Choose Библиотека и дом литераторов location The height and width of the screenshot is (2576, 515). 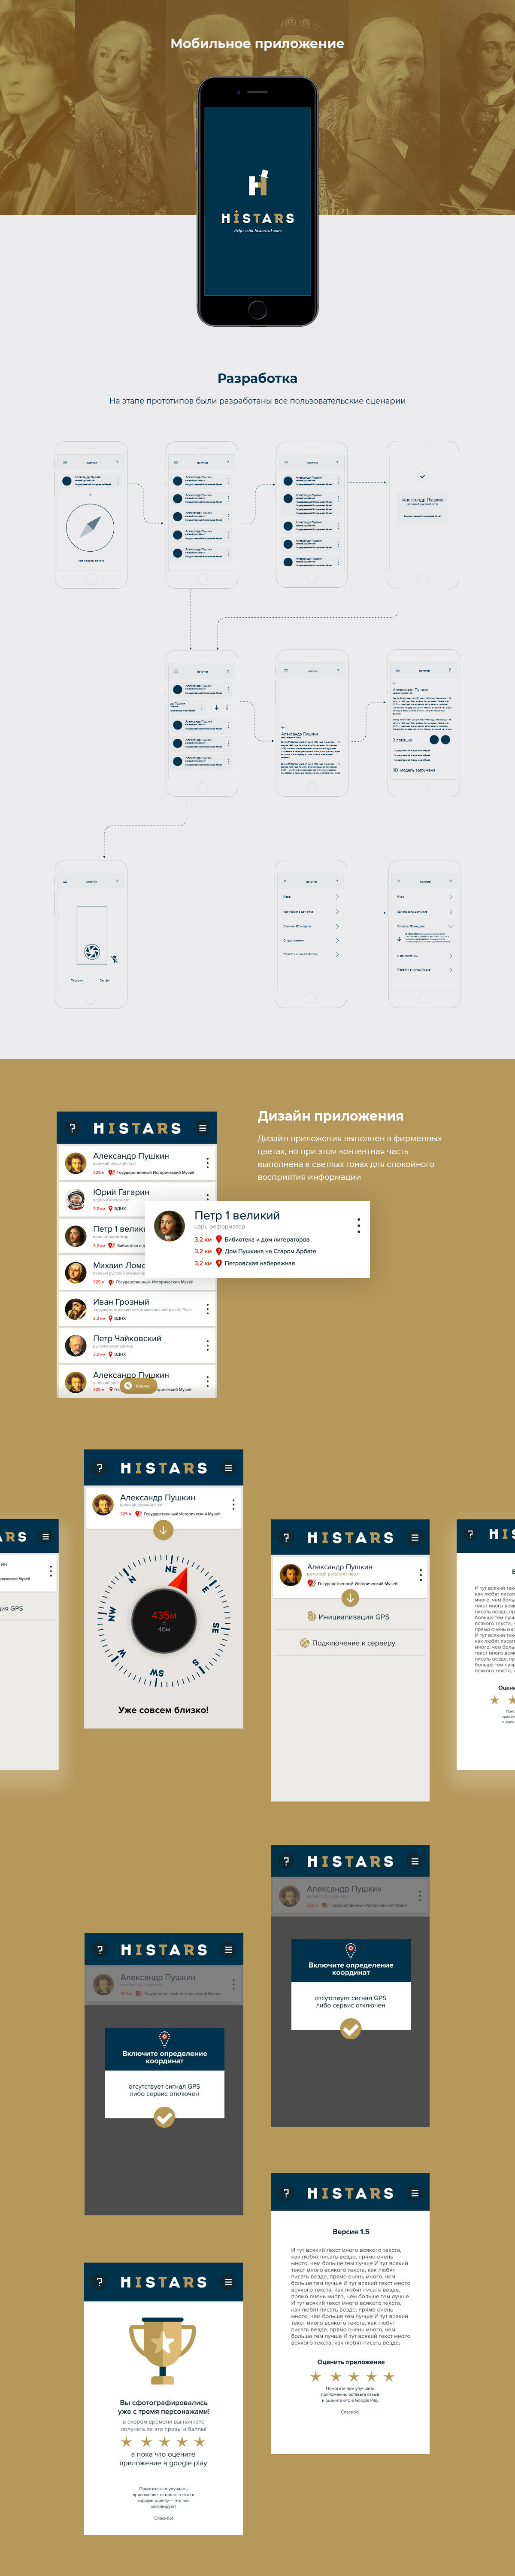coord(266,1239)
